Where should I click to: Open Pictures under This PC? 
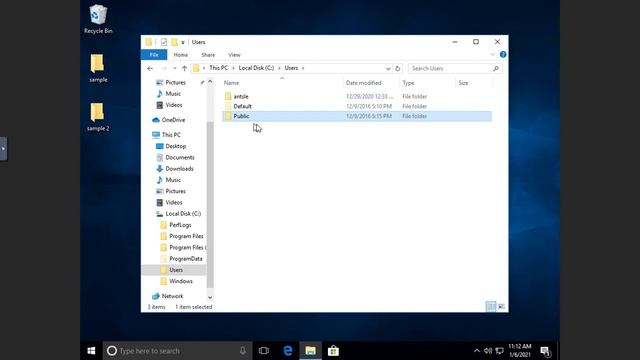click(175, 191)
